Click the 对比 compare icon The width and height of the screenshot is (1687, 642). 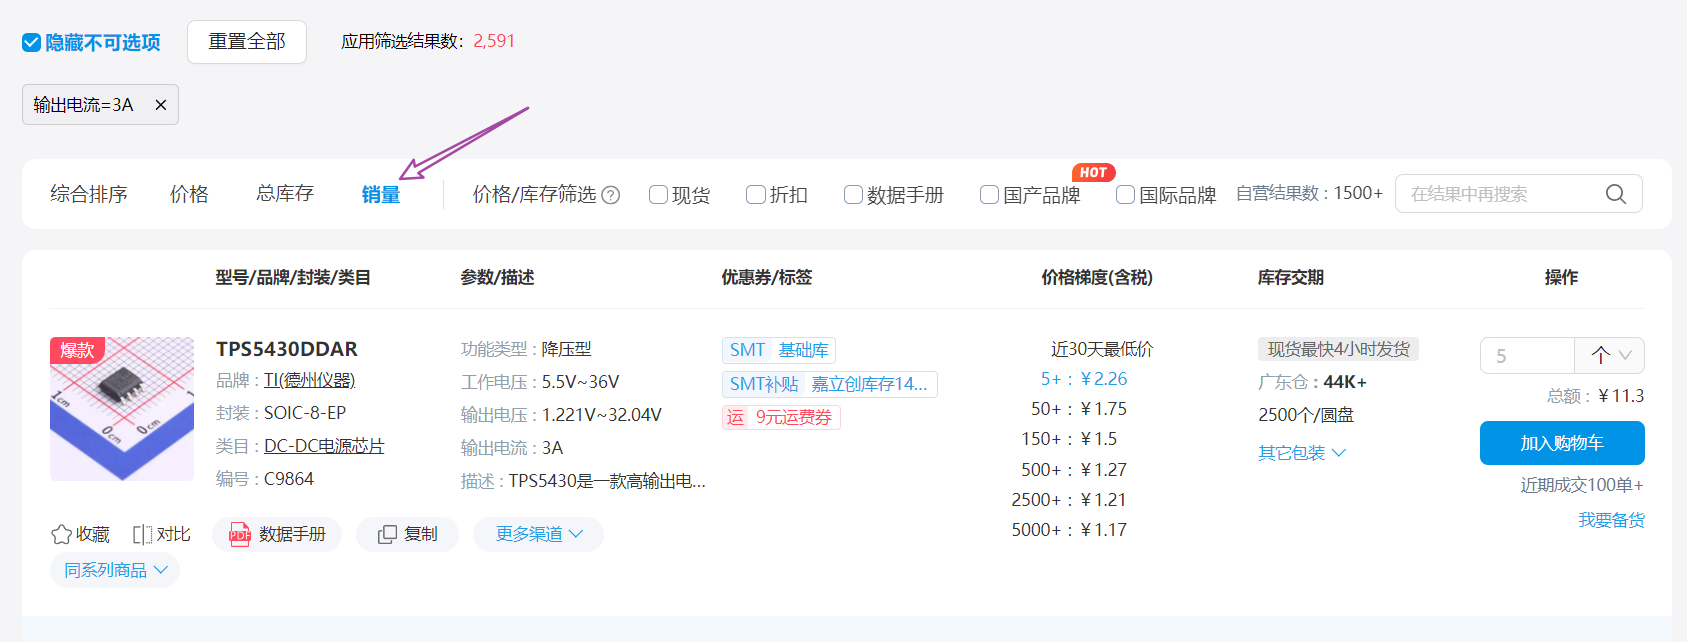143,535
